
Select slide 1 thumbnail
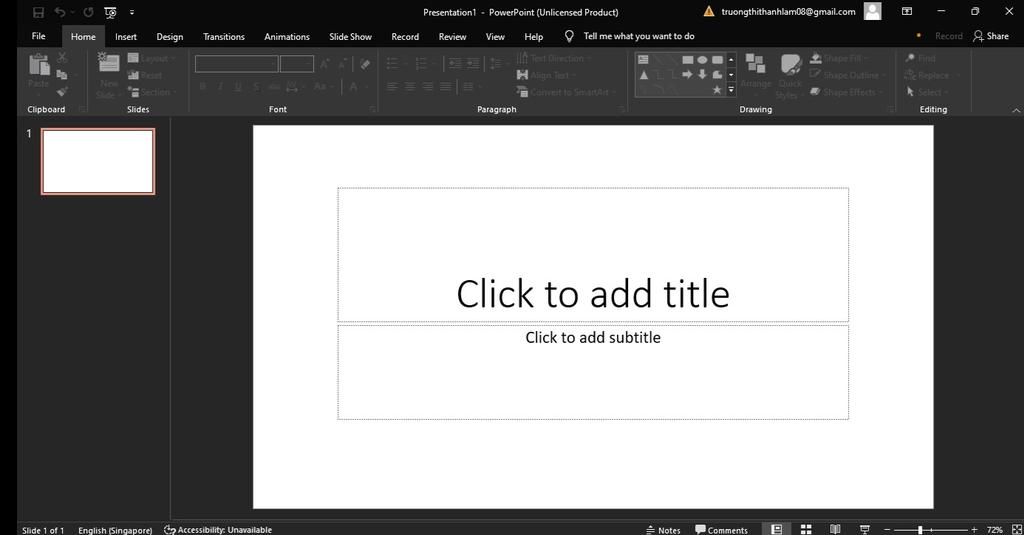pos(98,161)
